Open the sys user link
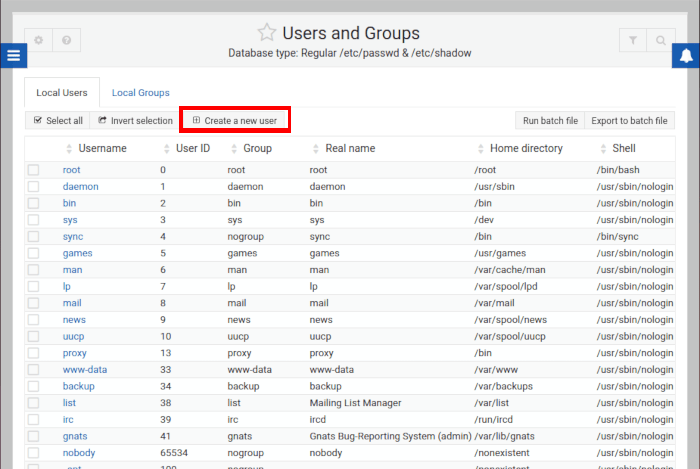This screenshot has width=700, height=469. pyautogui.click(x=70, y=220)
